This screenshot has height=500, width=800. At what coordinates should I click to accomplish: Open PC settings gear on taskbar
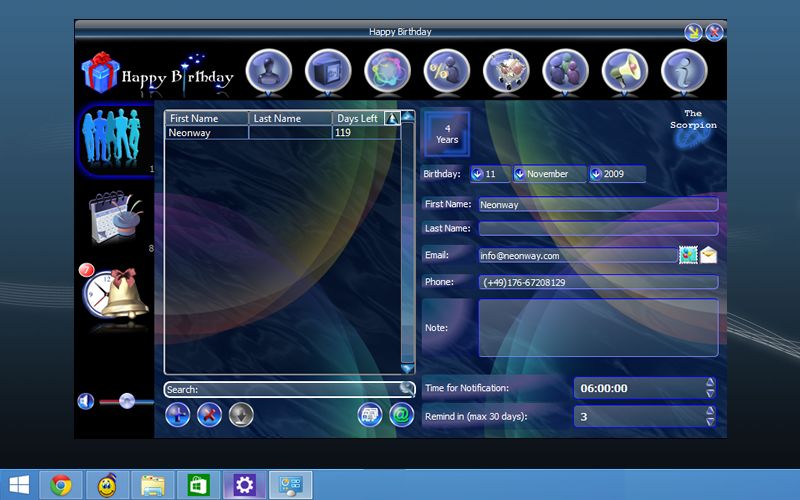[244, 484]
